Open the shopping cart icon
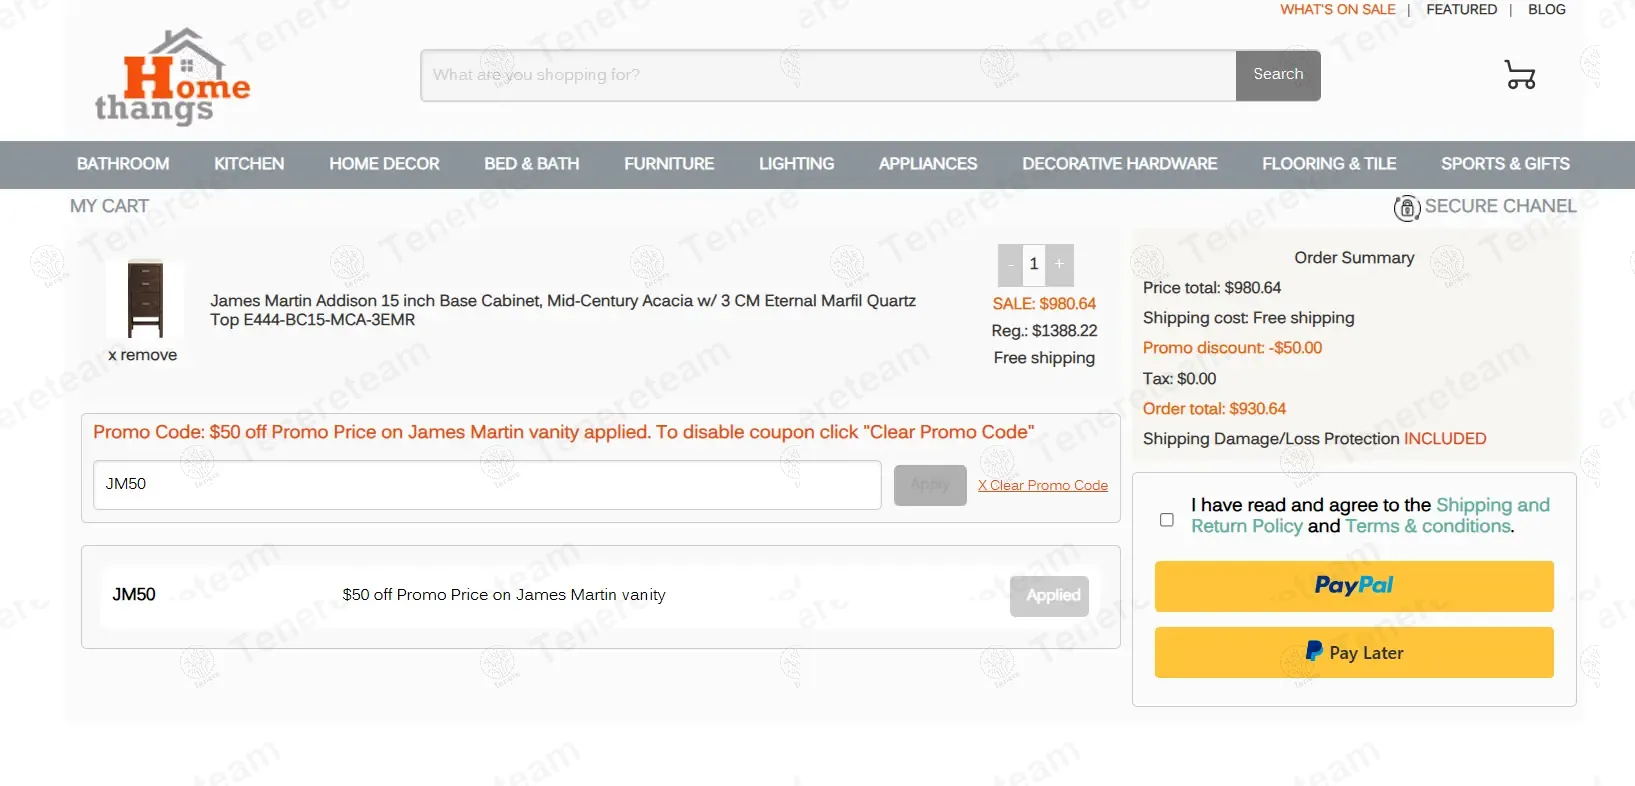The image size is (1635, 786). (1520, 74)
